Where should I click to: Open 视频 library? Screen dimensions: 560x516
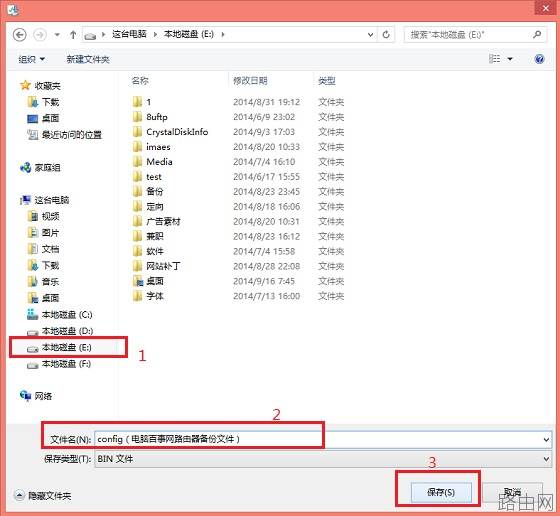click(x=50, y=216)
